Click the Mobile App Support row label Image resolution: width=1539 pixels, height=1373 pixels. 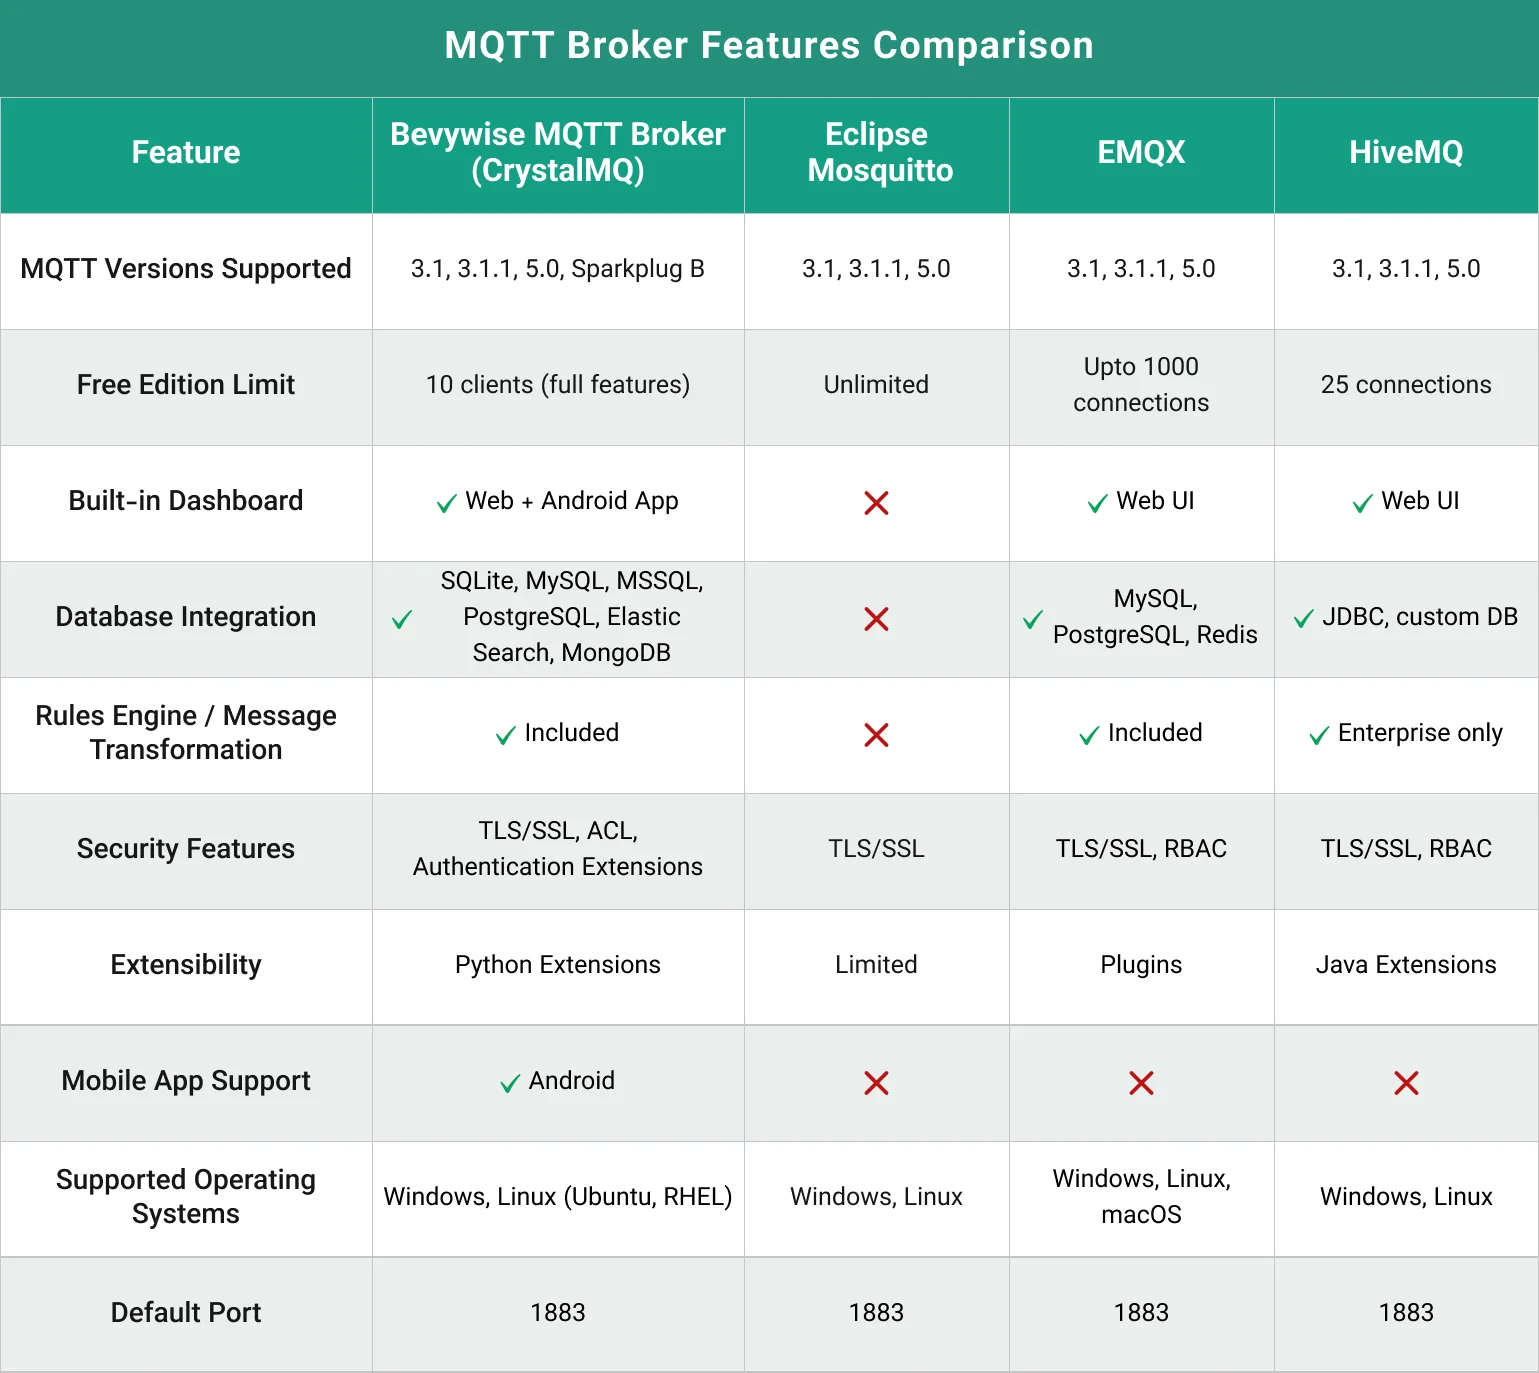(x=186, y=1080)
